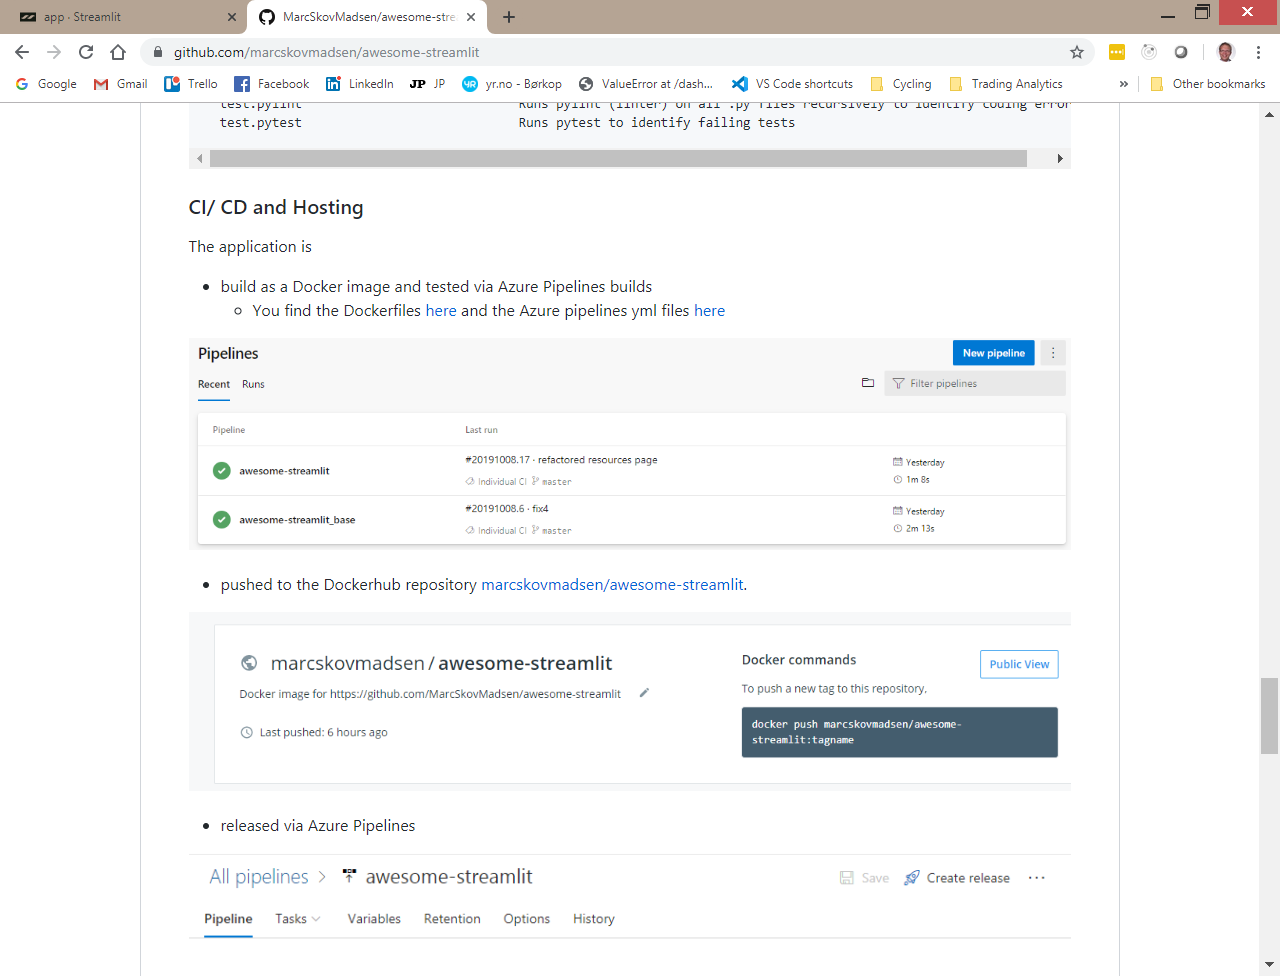Click the All pipelines breadcrumb
Viewport: 1280px width, 976px height.
coord(259,877)
